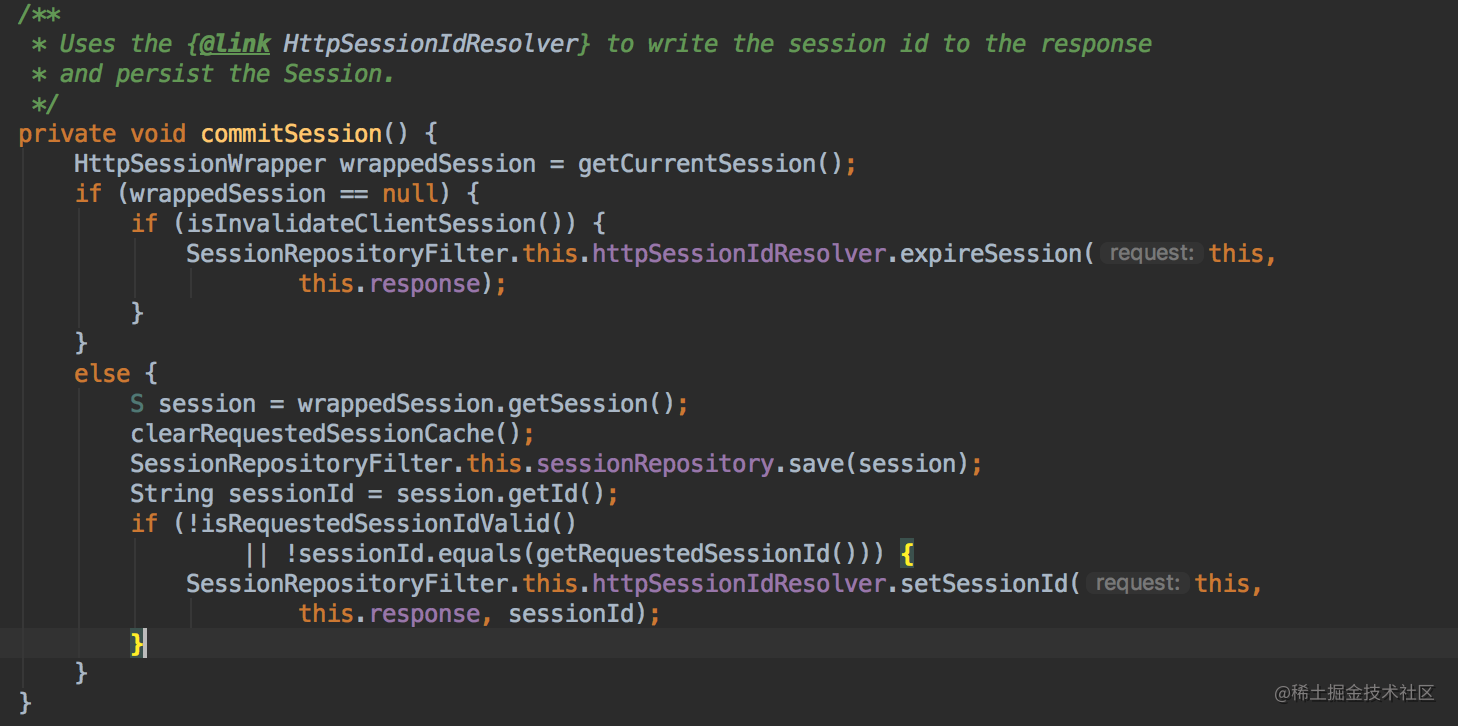
Task: Click the highlighted closing brace at caret line
Action: coord(137,644)
